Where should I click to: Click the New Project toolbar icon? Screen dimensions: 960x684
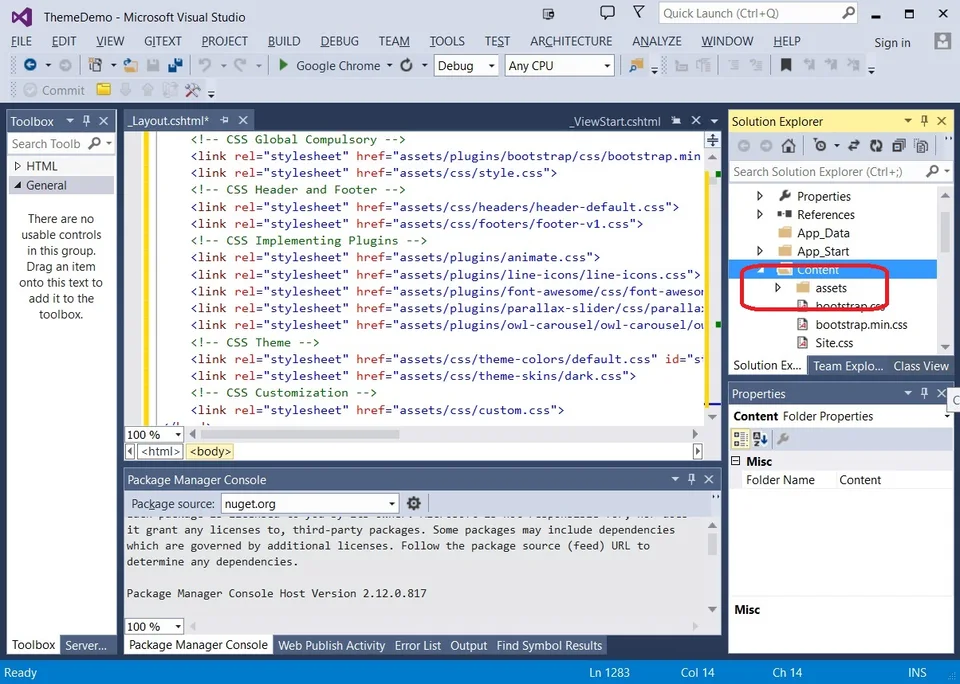click(95, 65)
